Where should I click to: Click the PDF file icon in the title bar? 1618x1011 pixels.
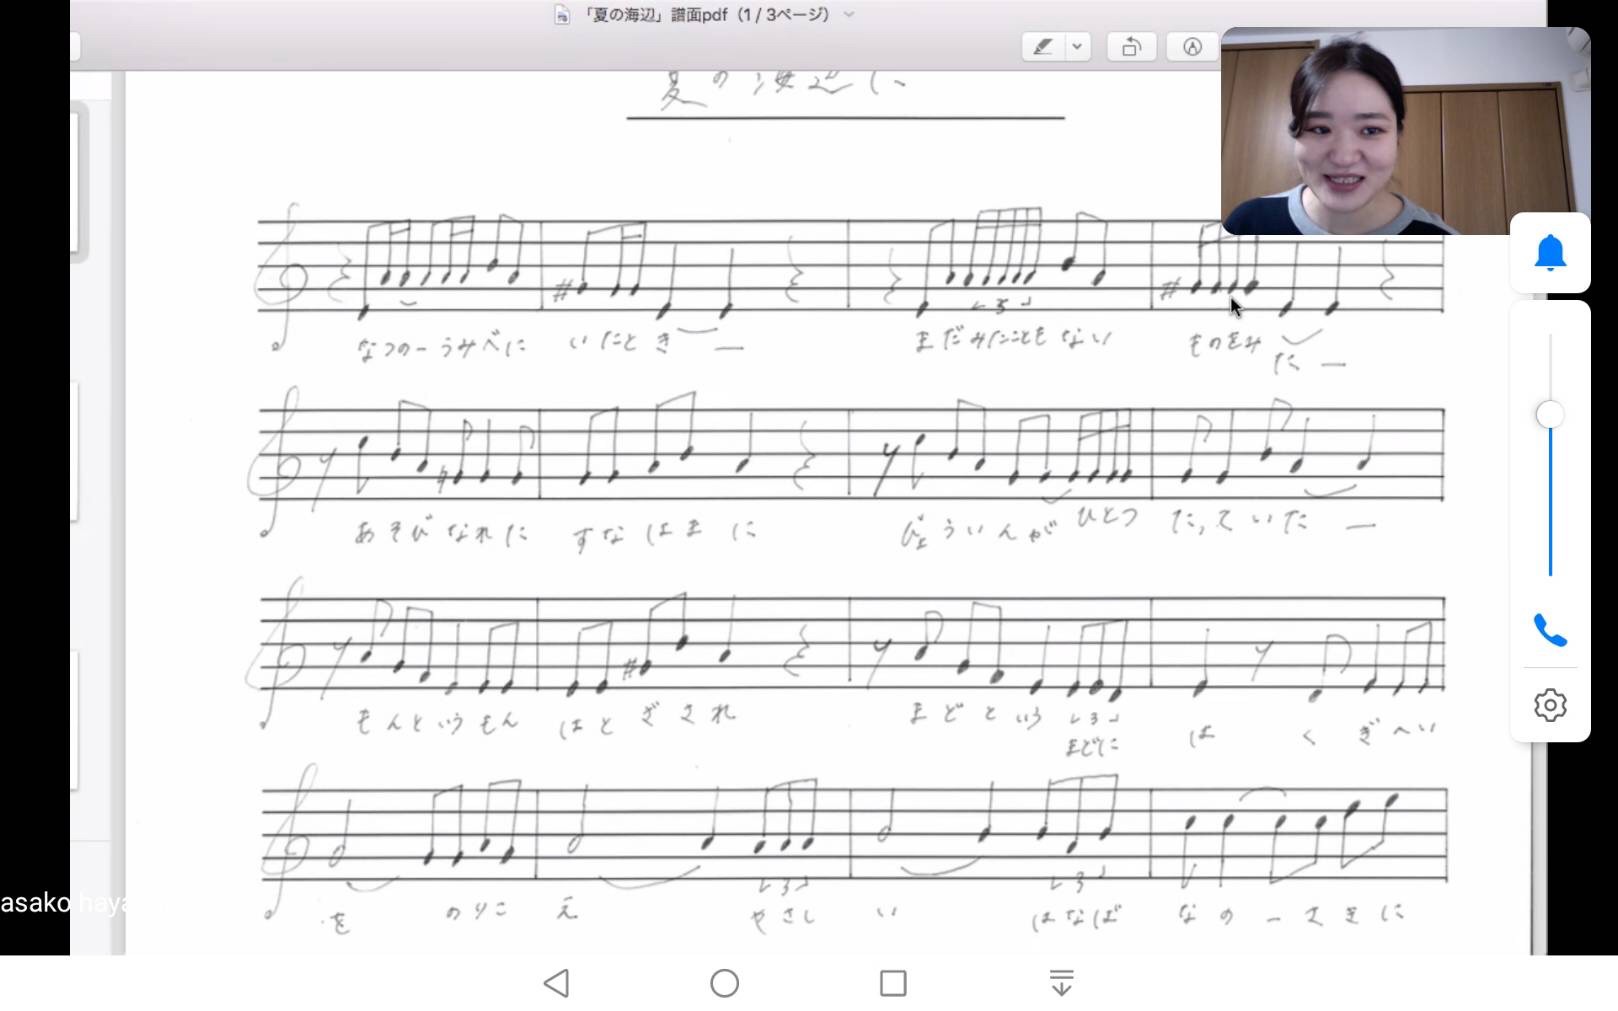click(x=562, y=15)
